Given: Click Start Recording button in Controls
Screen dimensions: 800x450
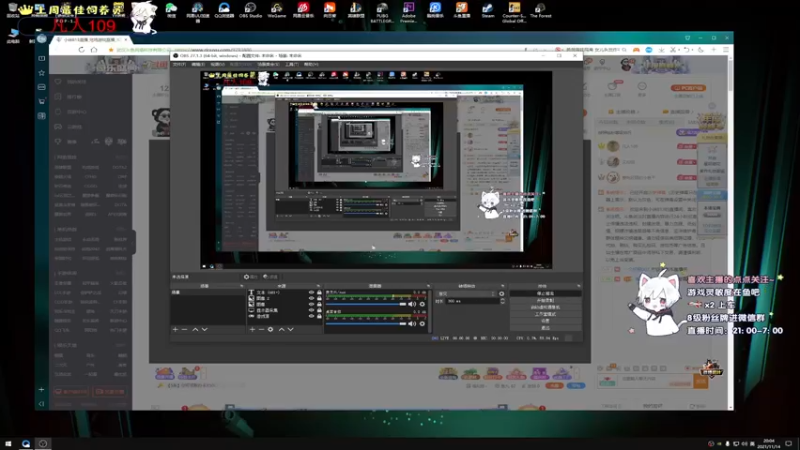Looking at the screenshot, I should pyautogui.click(x=545, y=301).
